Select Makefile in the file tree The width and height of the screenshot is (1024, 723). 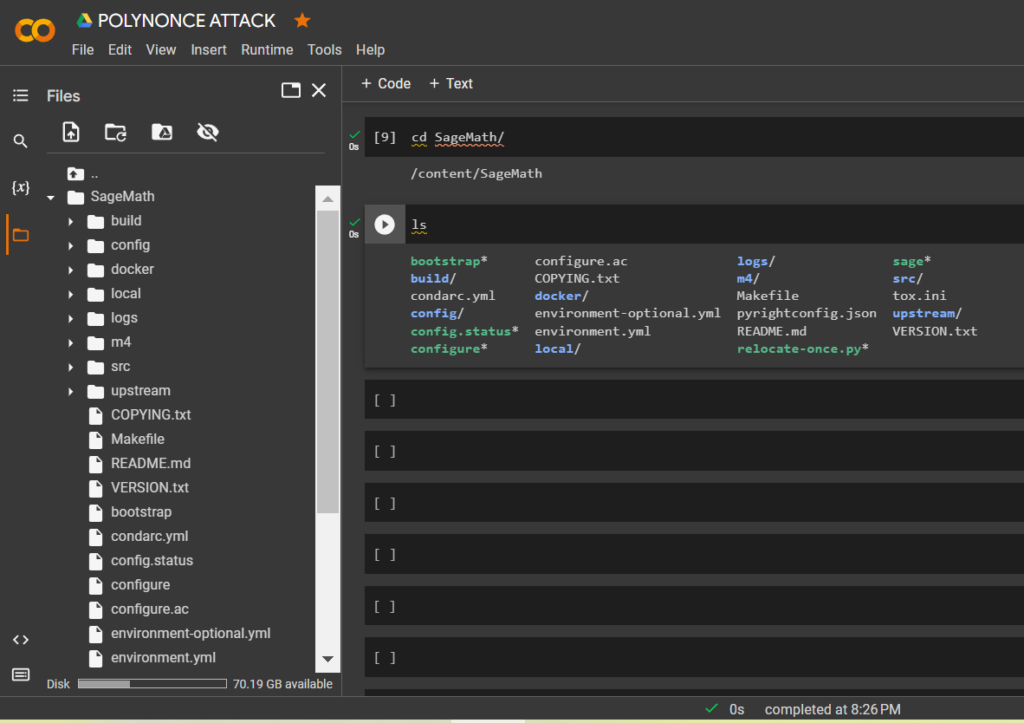click(x=137, y=439)
